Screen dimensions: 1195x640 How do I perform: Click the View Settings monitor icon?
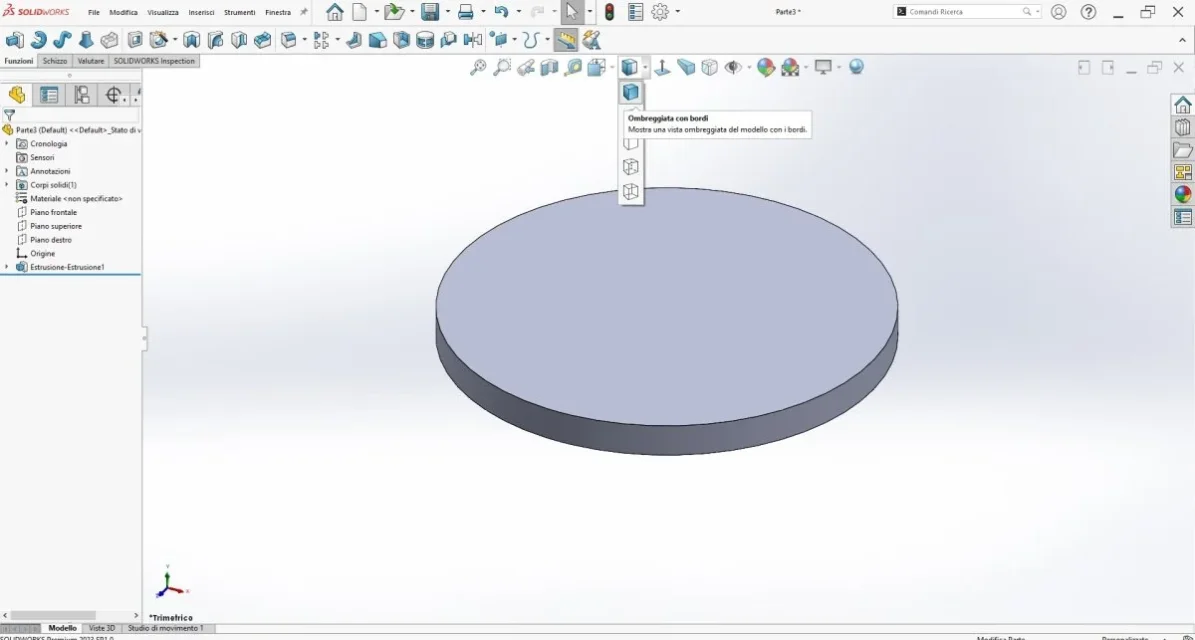click(823, 67)
